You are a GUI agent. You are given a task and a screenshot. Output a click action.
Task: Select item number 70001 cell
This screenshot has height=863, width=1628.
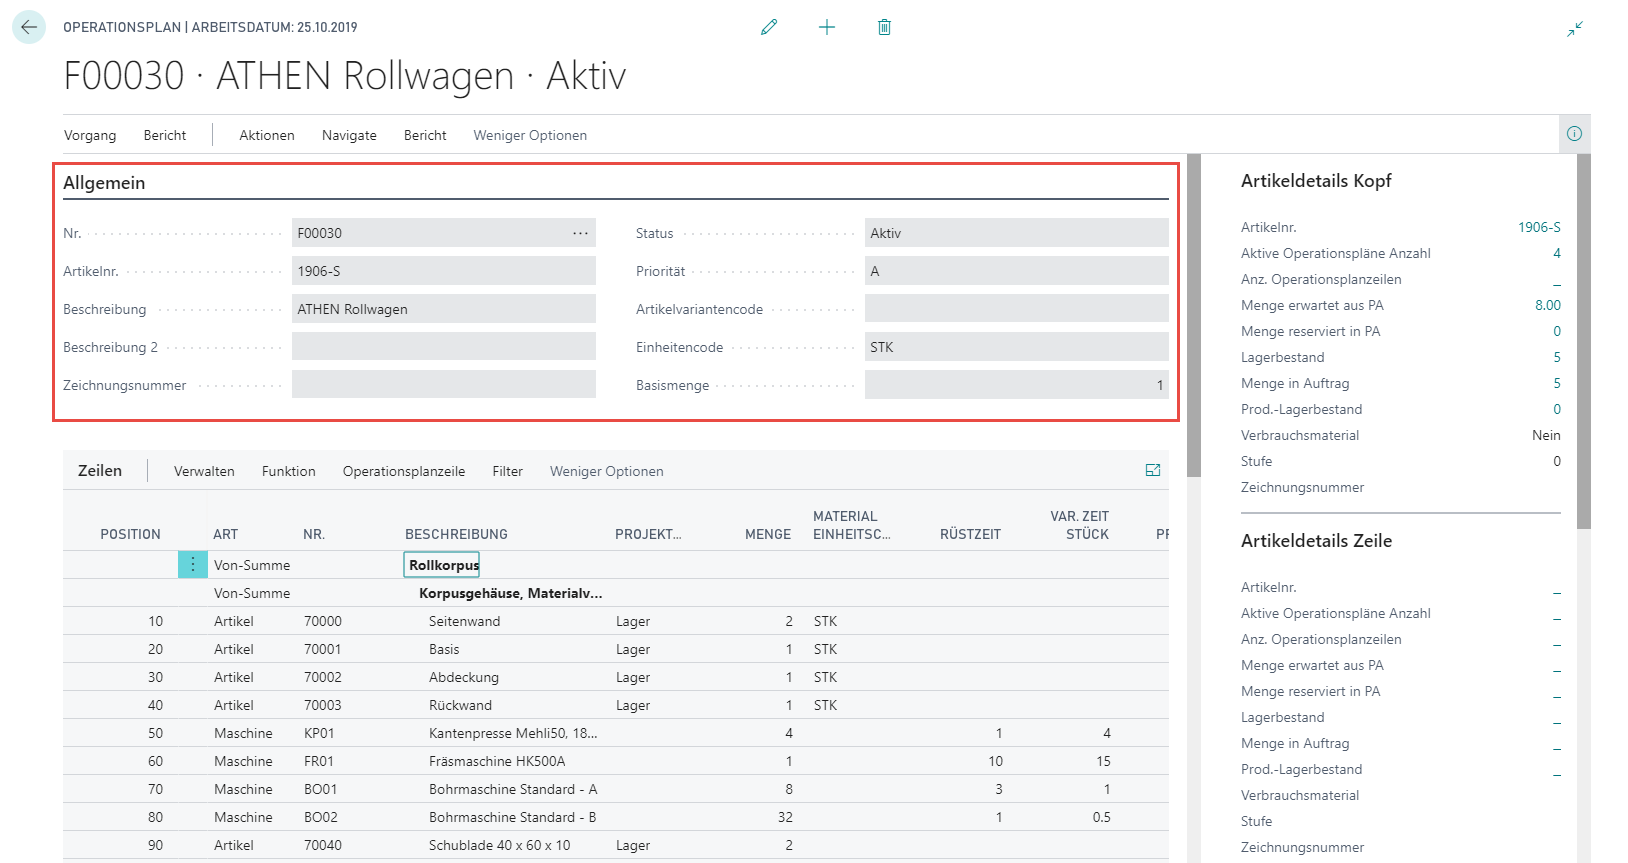coord(323,649)
